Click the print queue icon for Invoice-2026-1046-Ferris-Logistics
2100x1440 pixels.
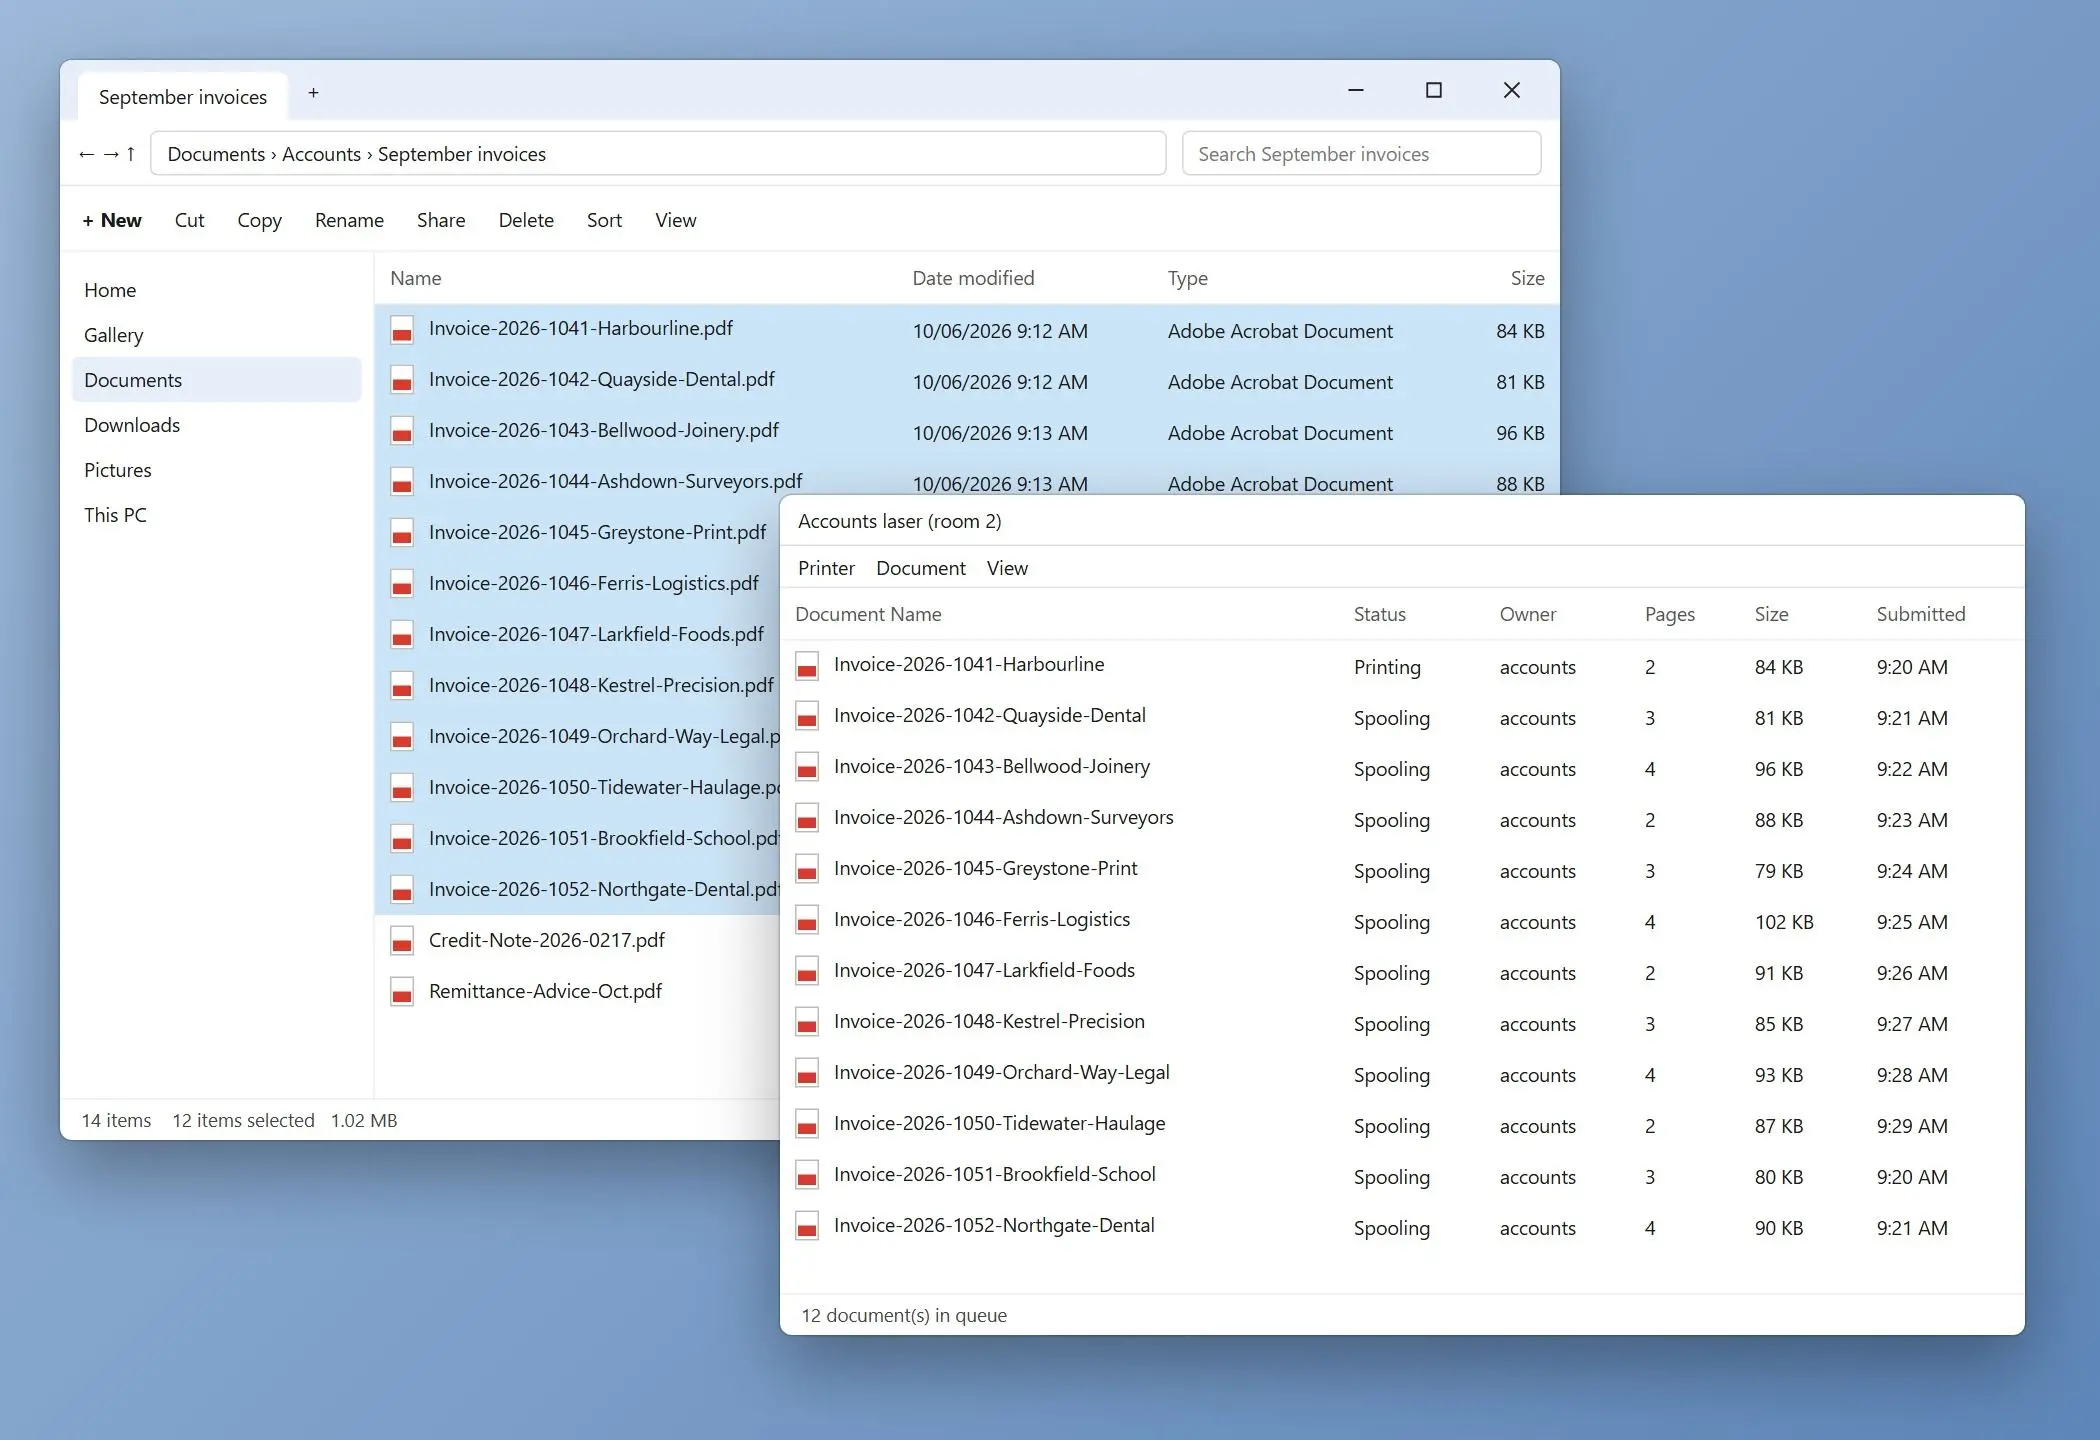[807, 921]
